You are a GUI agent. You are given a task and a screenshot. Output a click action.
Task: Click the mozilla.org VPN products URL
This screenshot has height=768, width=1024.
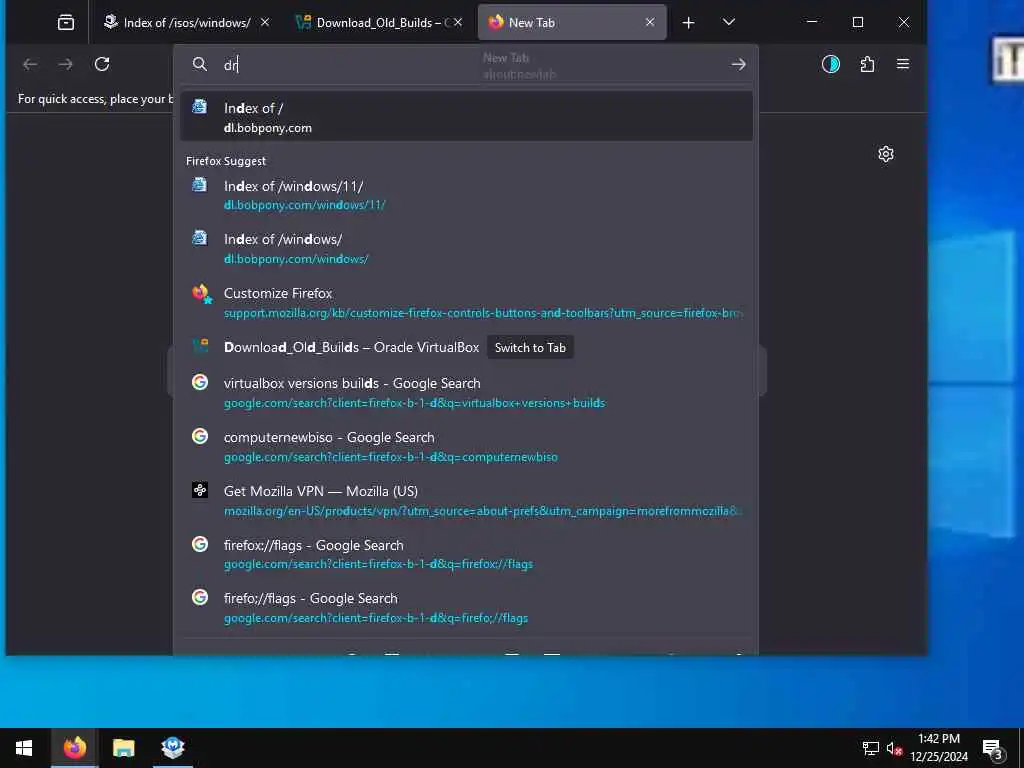tap(483, 511)
